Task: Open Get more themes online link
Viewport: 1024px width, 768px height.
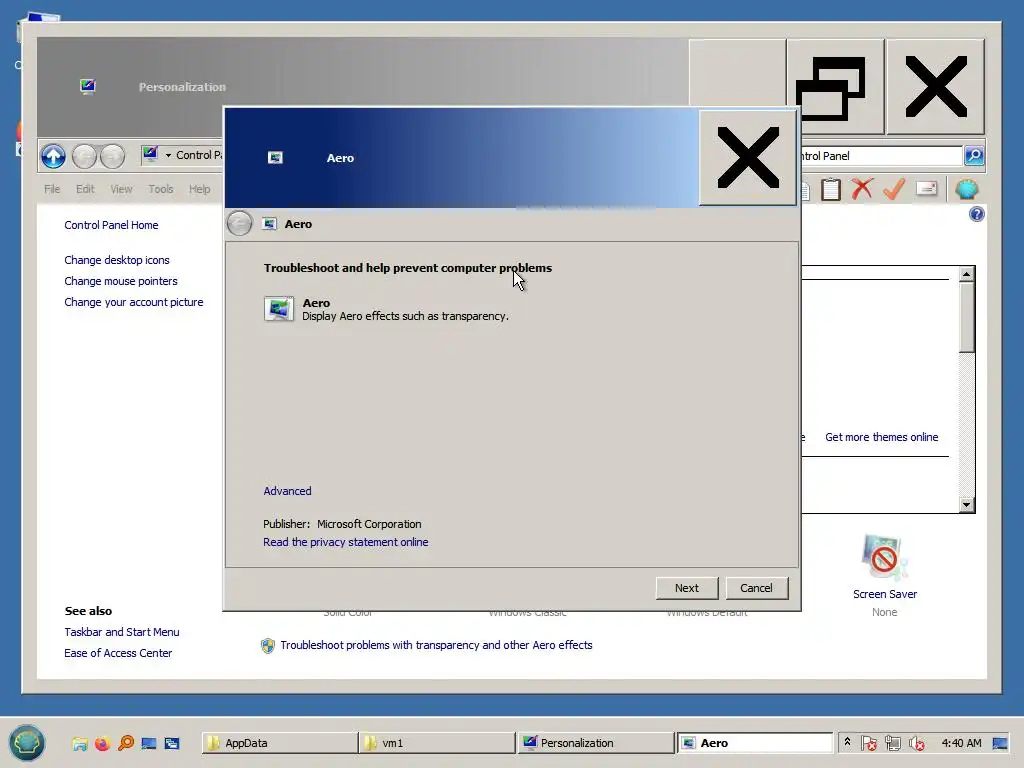Action: (x=882, y=437)
